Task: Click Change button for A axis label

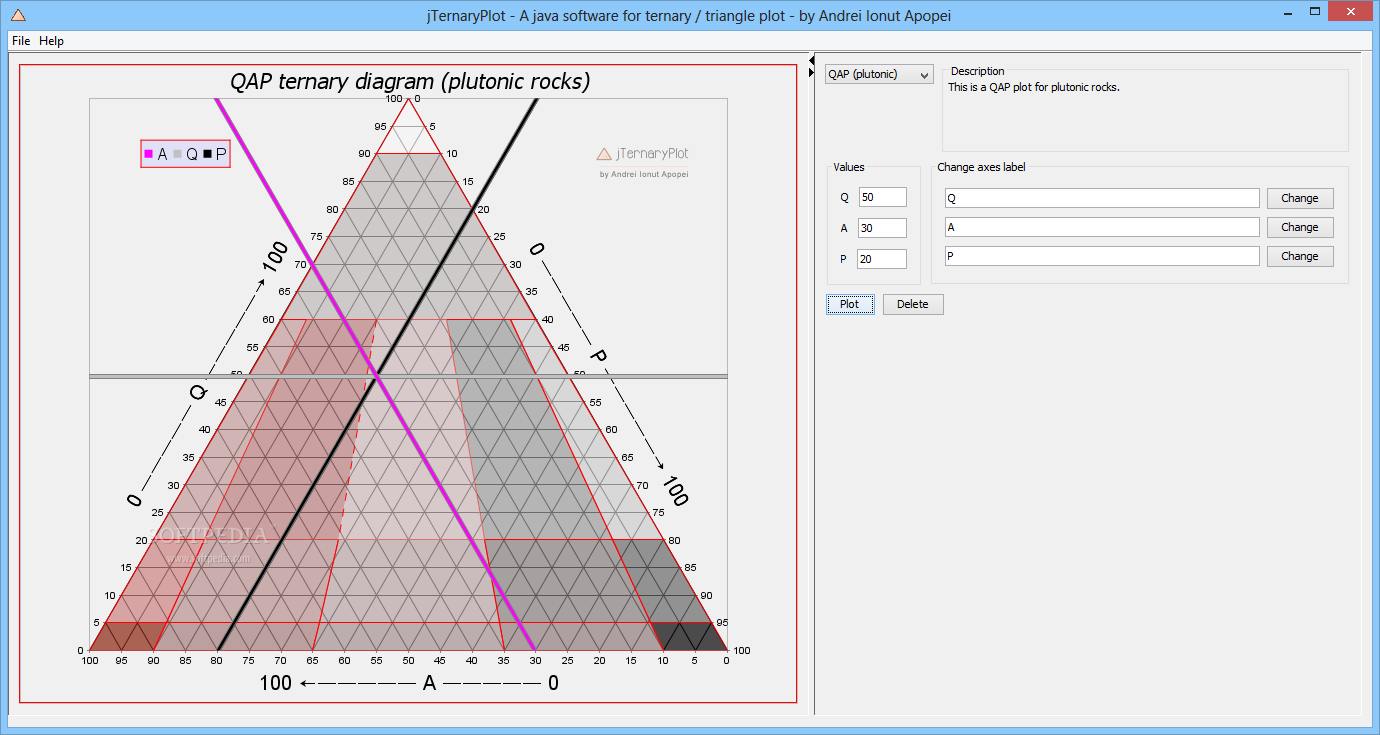Action: [1300, 227]
